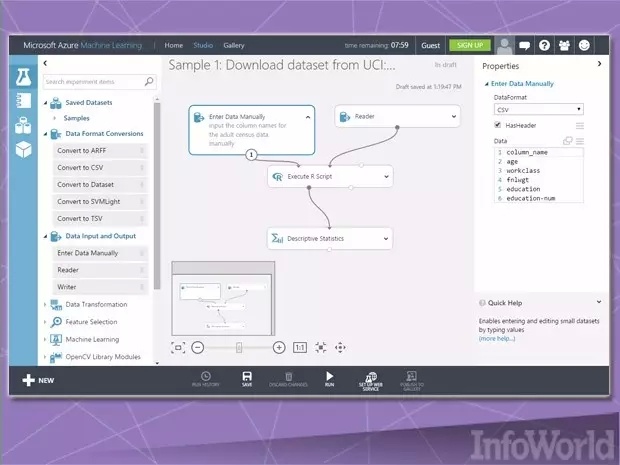The width and height of the screenshot is (620, 465).
Task: Open the more help link
Action: click(x=497, y=338)
